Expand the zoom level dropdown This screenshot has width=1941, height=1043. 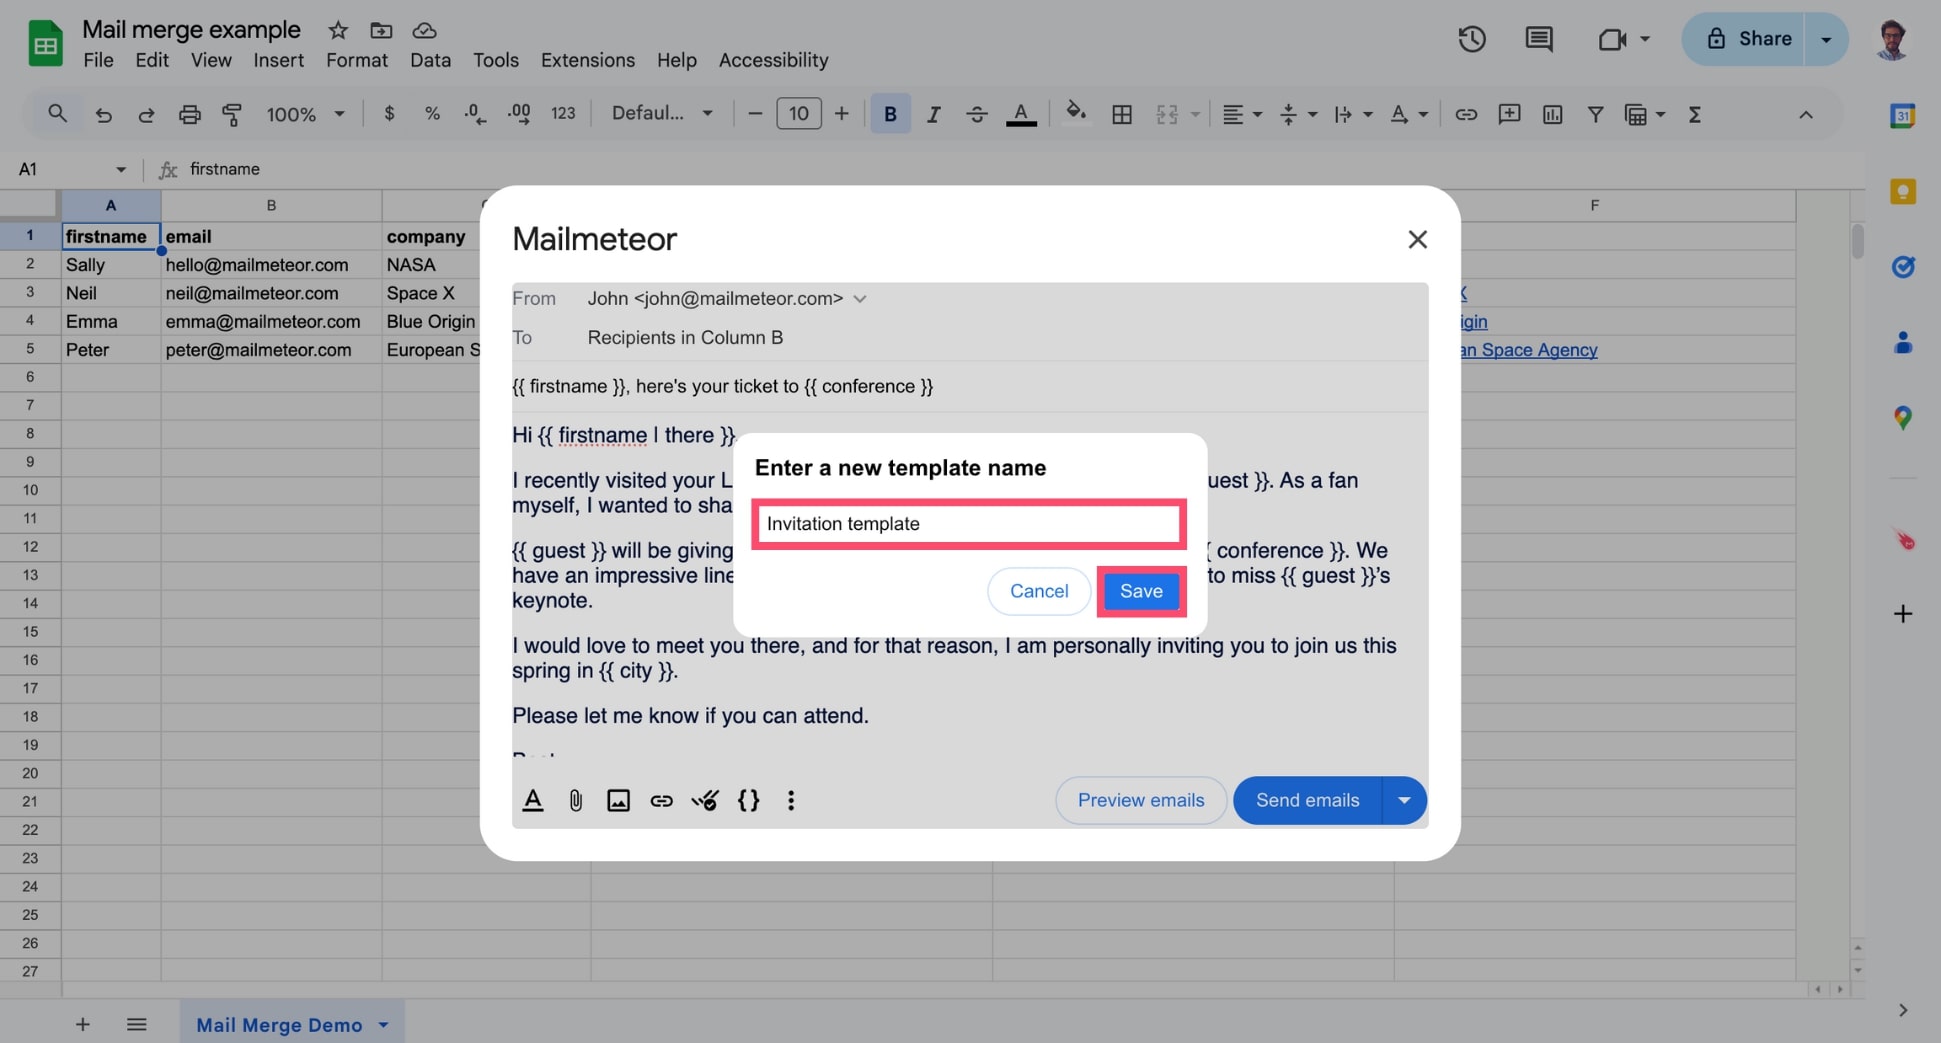(x=339, y=114)
